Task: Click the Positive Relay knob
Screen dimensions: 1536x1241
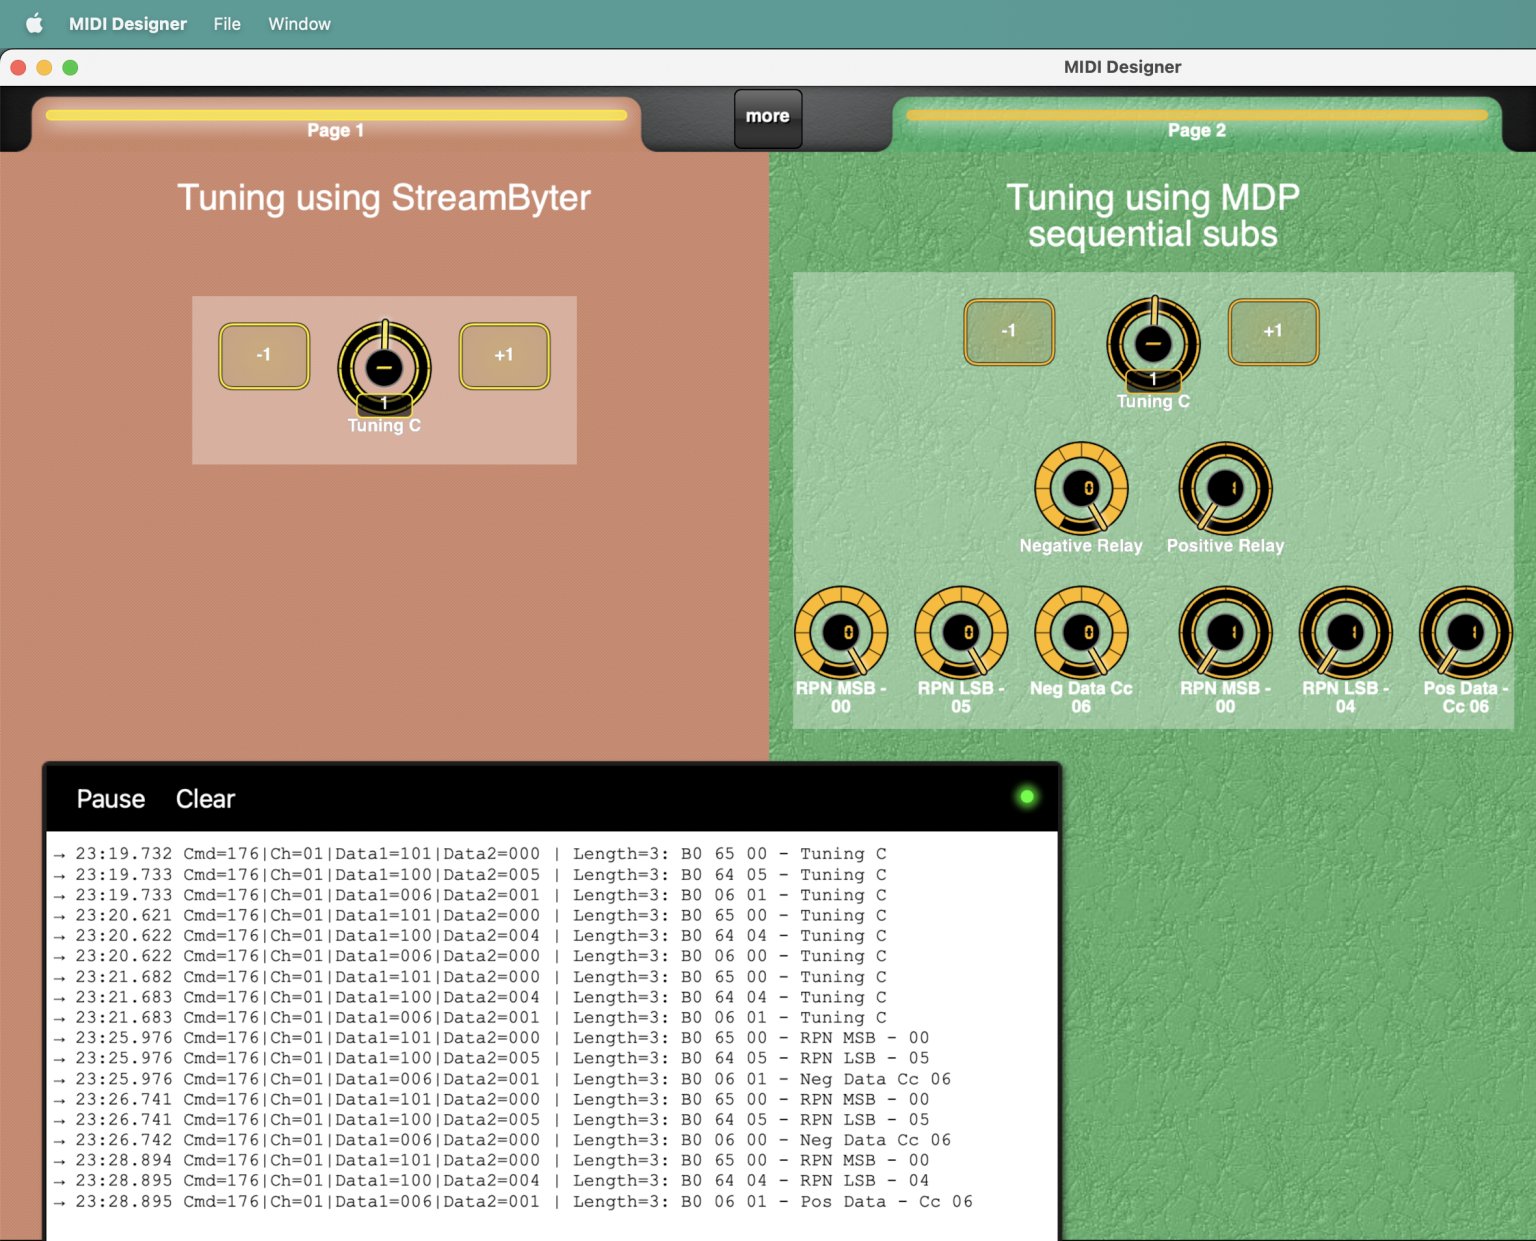Action: pos(1225,489)
